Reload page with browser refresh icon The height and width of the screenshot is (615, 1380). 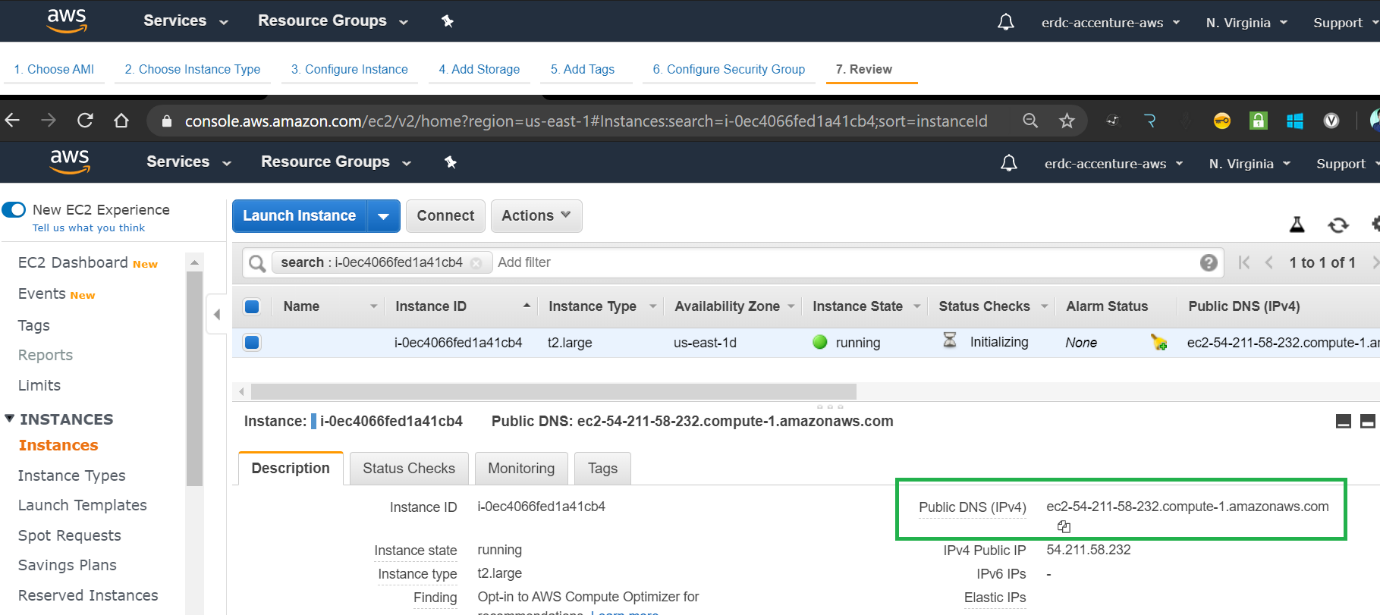85,121
